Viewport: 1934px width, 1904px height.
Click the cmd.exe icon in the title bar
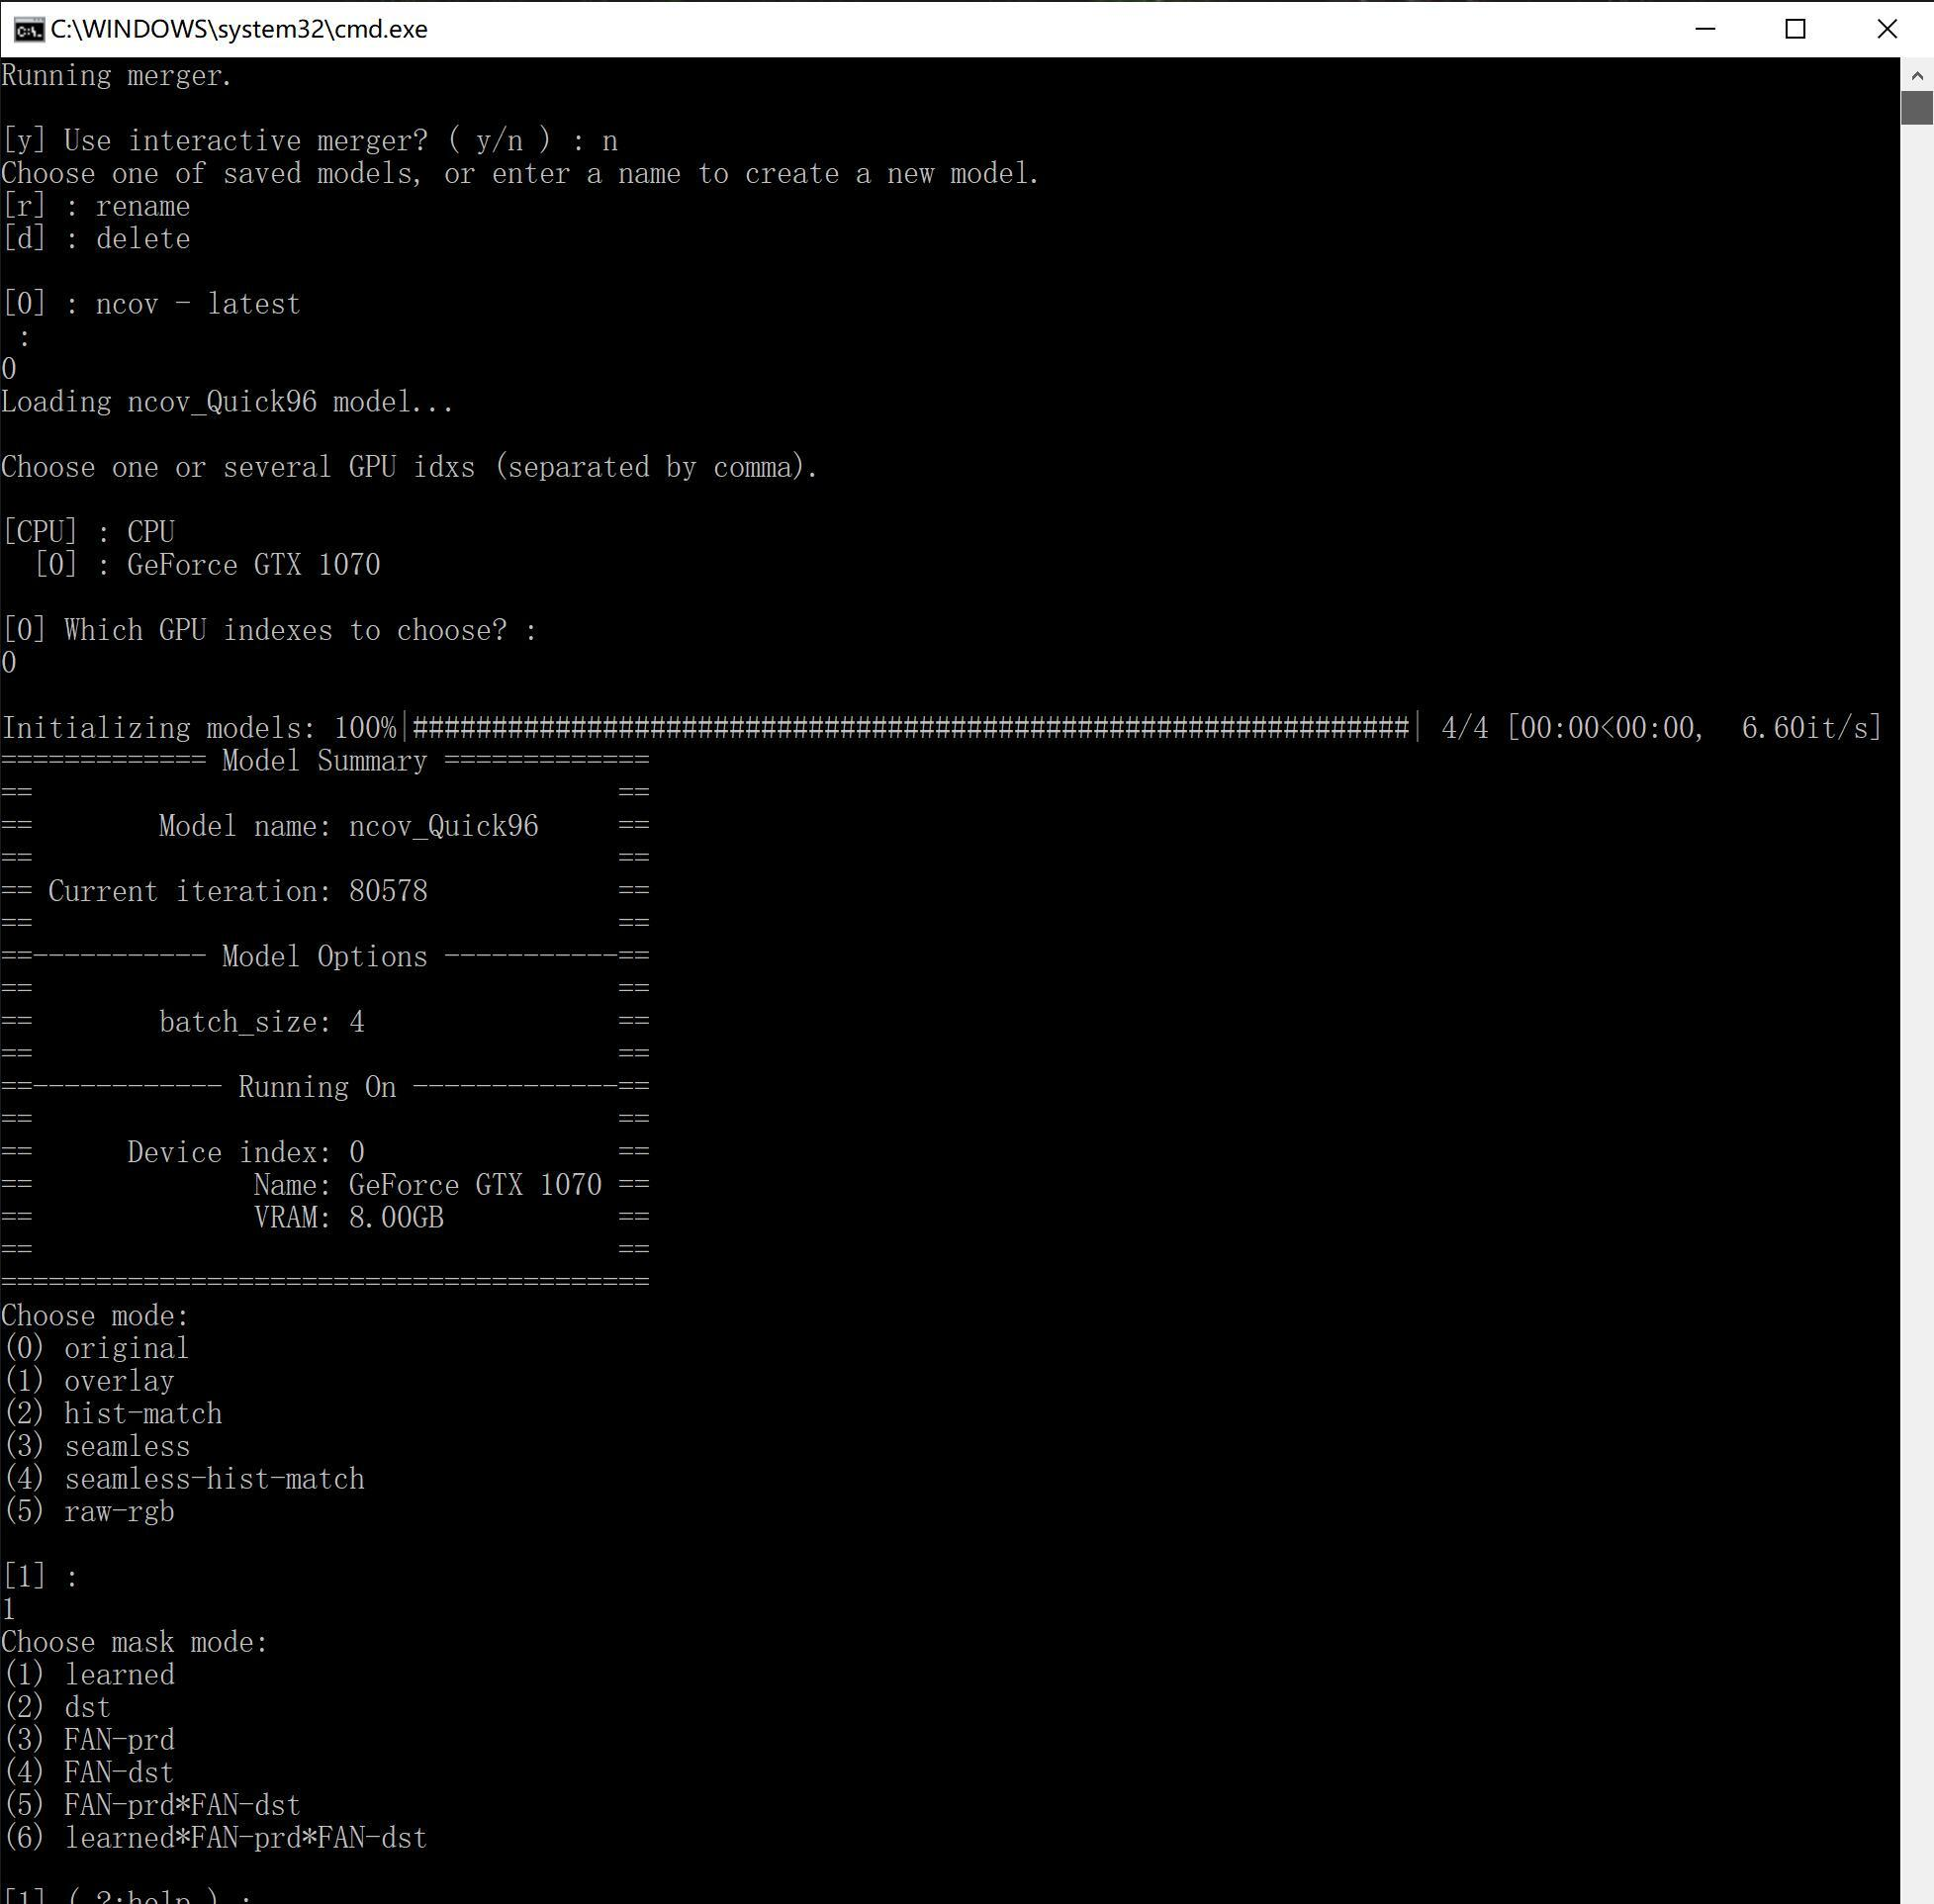28,29
